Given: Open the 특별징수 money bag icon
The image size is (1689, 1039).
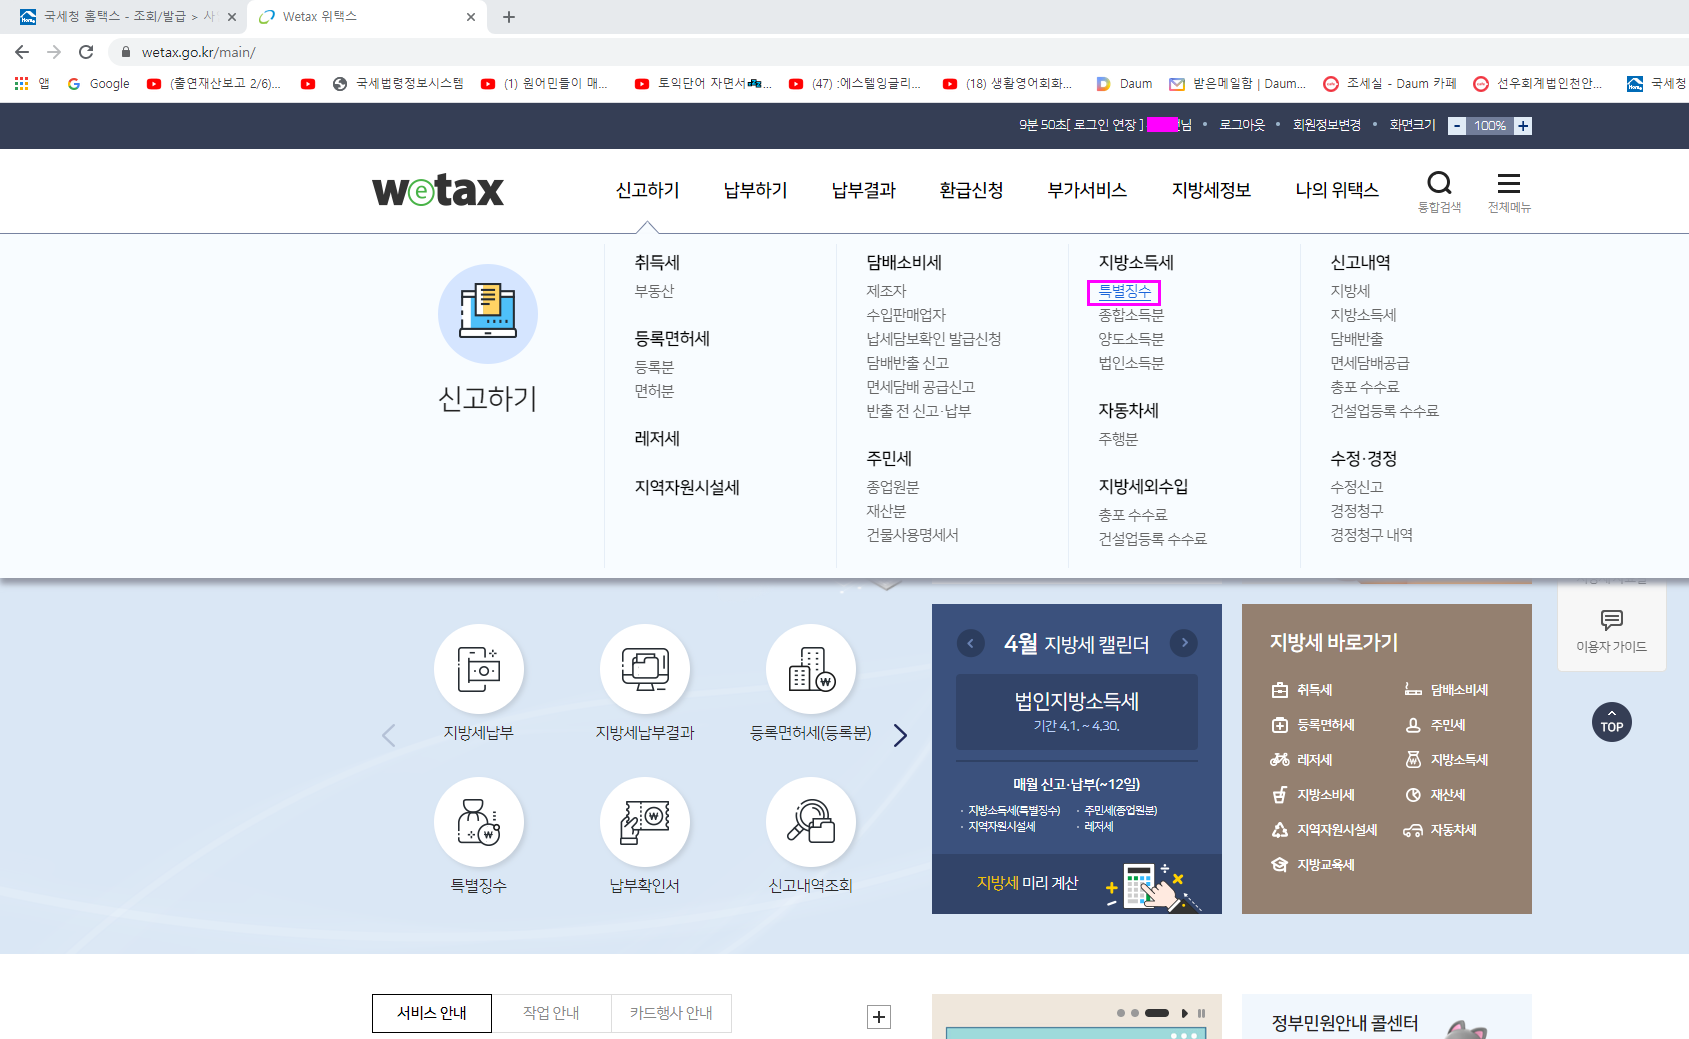Looking at the screenshot, I should [x=479, y=822].
